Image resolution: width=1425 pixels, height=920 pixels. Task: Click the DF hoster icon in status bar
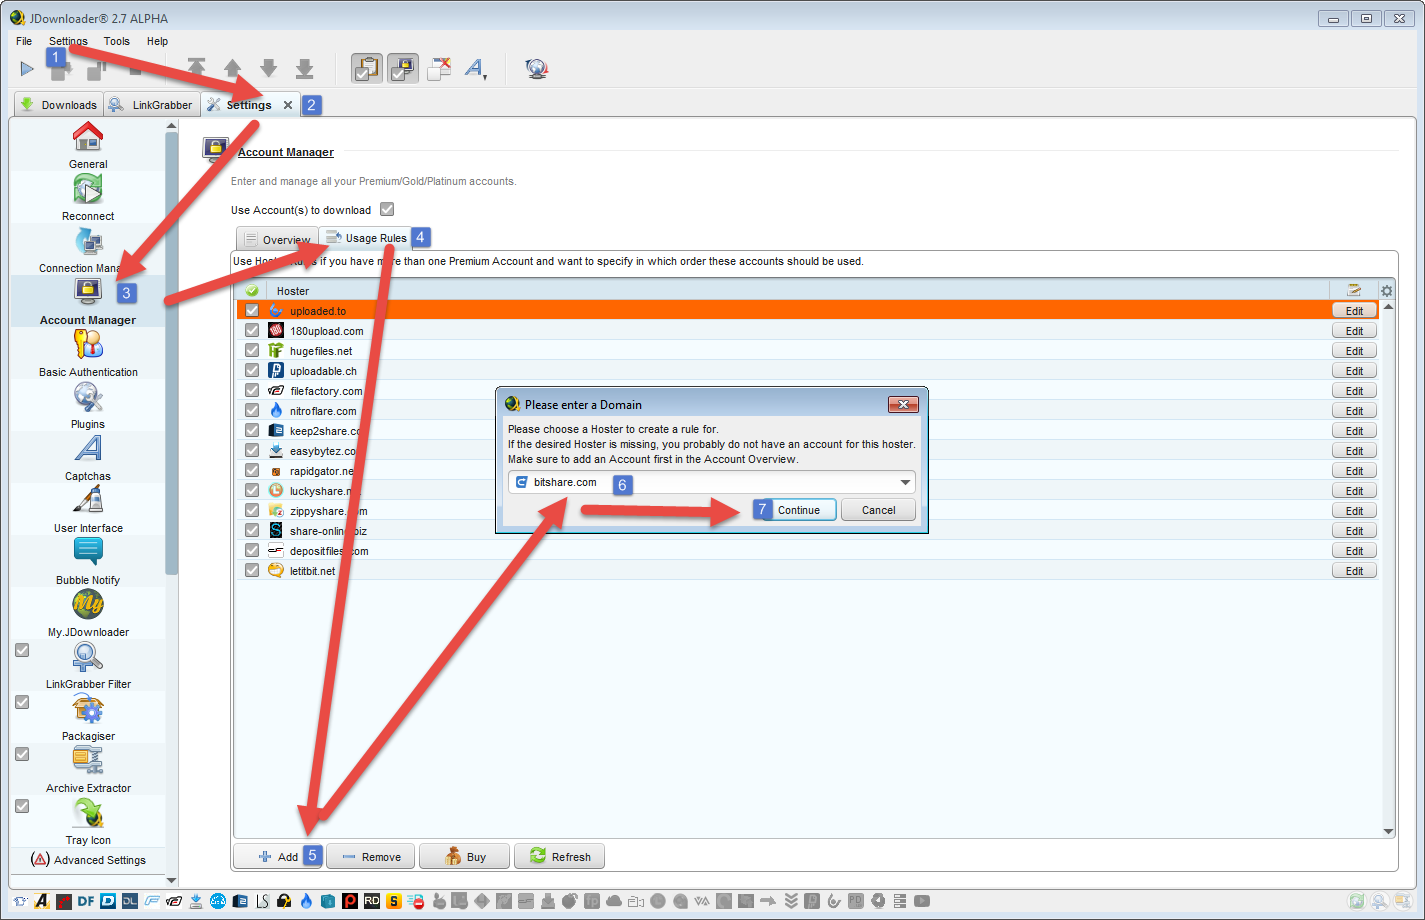coord(86,901)
